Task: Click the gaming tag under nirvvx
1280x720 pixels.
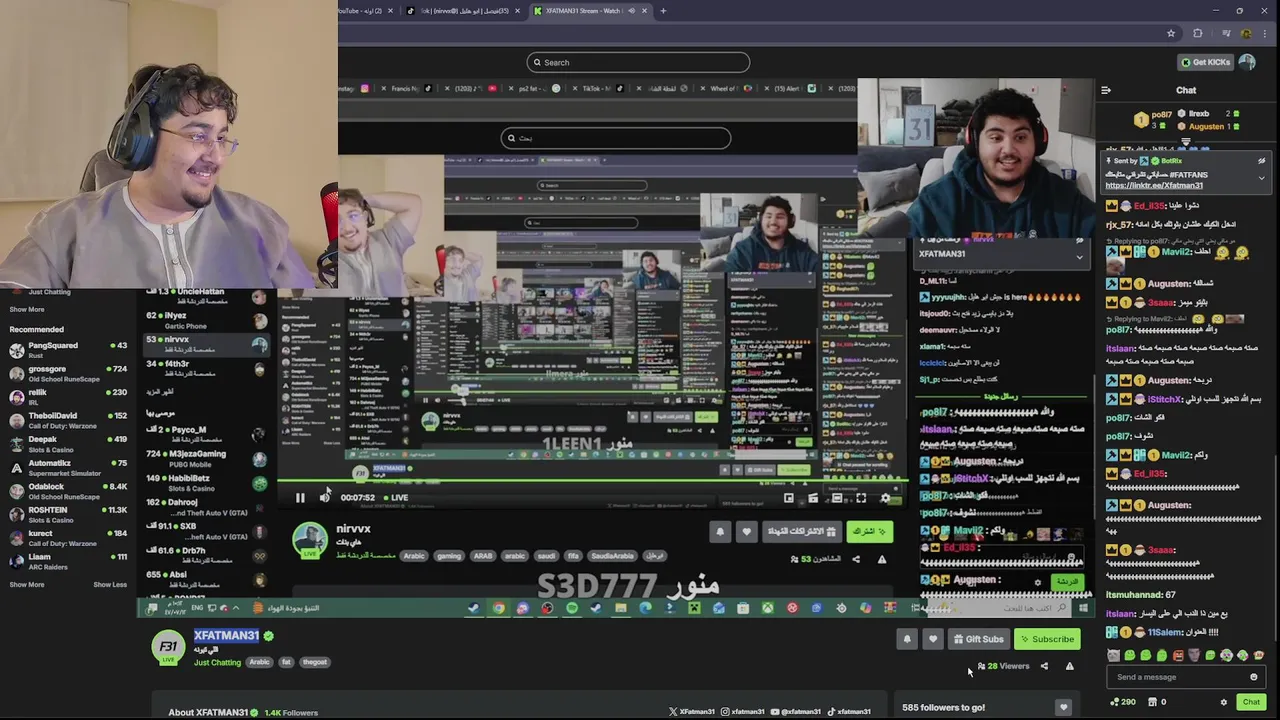Action: pos(449,556)
